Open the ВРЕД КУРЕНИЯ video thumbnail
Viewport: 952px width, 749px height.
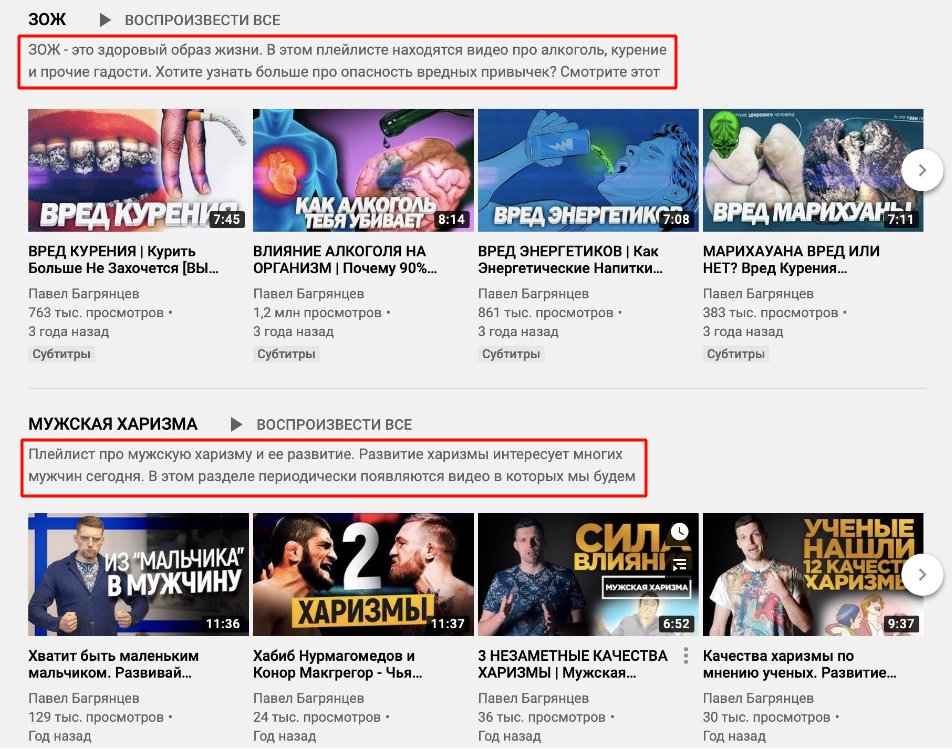pos(138,170)
